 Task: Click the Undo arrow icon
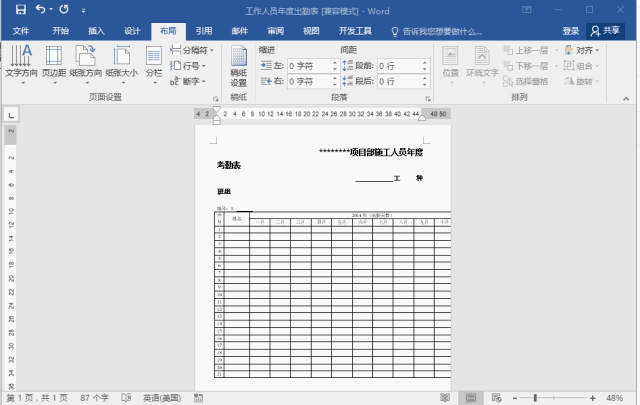tap(40, 9)
